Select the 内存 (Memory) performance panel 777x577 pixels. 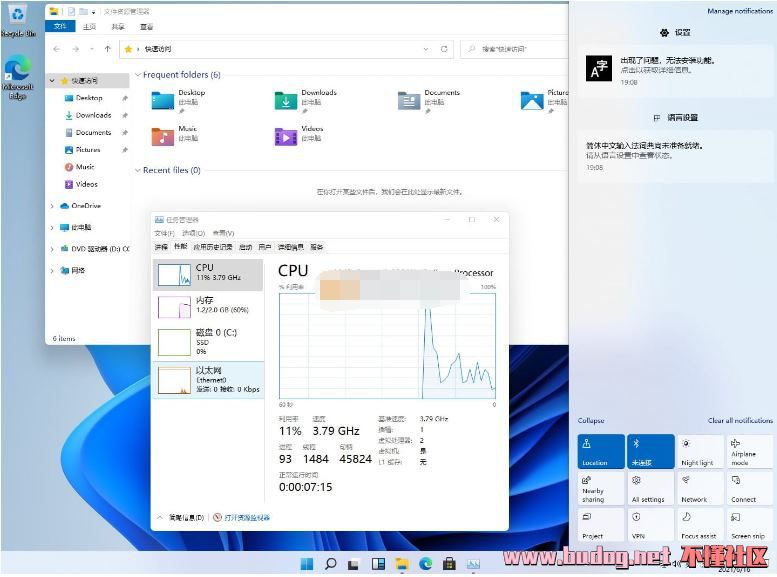(208, 305)
